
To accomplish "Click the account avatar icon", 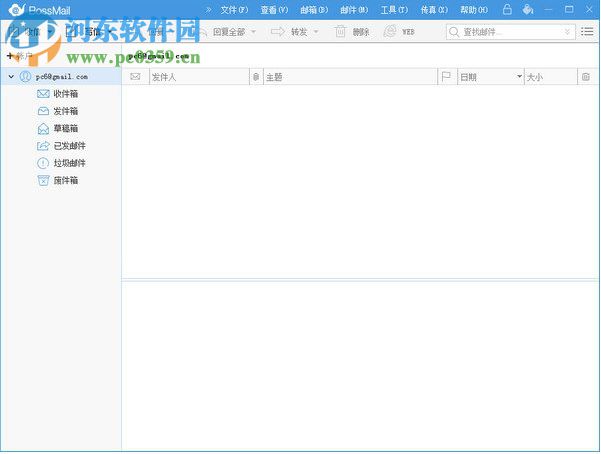I will click(x=25, y=77).
